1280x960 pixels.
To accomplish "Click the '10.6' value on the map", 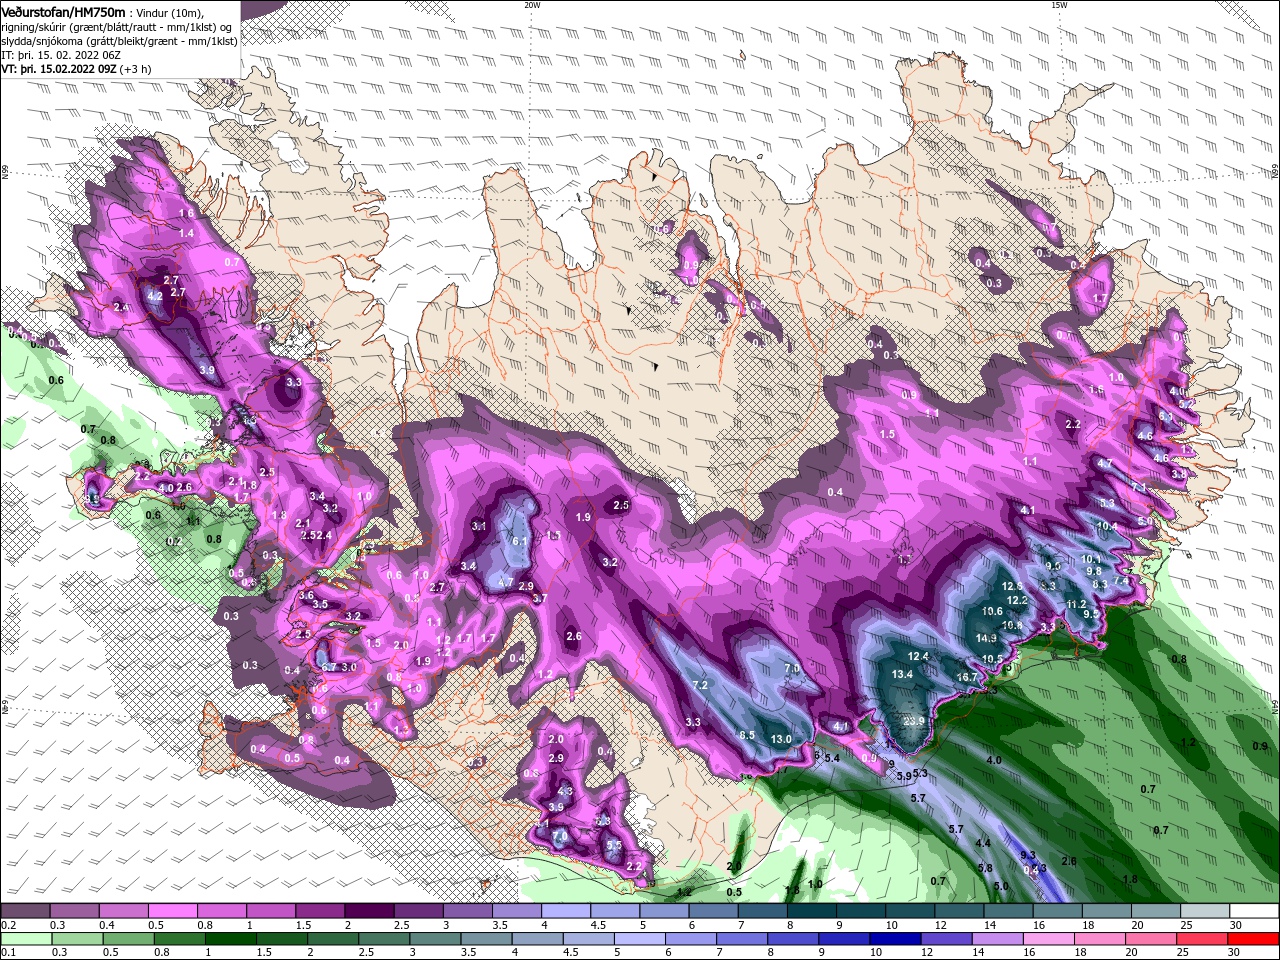I will coord(992,611).
